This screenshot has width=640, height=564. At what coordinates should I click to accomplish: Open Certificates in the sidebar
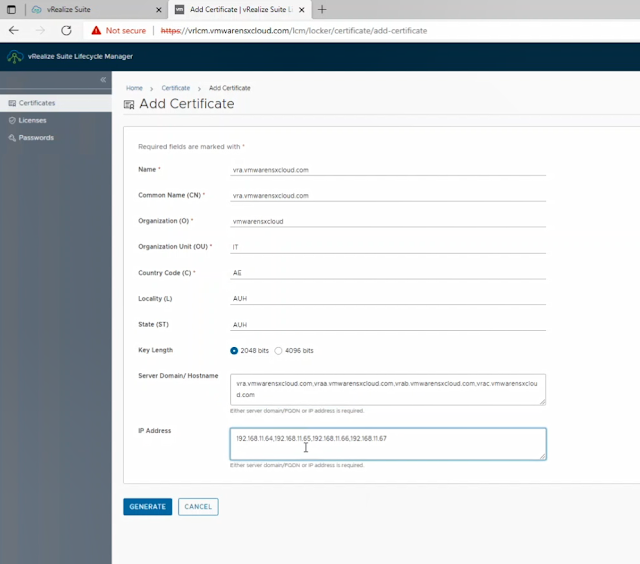tap(37, 103)
